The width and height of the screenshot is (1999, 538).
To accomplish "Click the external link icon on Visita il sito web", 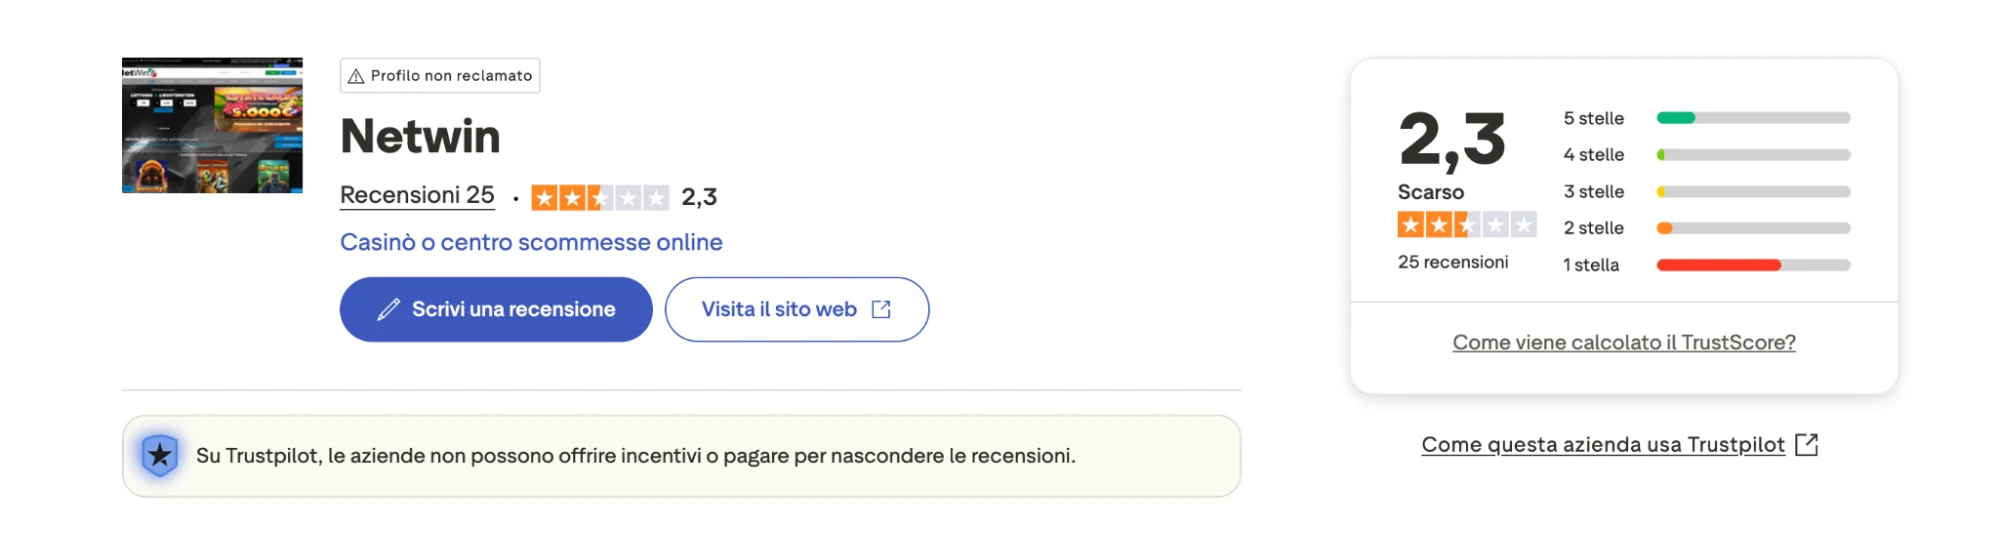I will point(881,310).
